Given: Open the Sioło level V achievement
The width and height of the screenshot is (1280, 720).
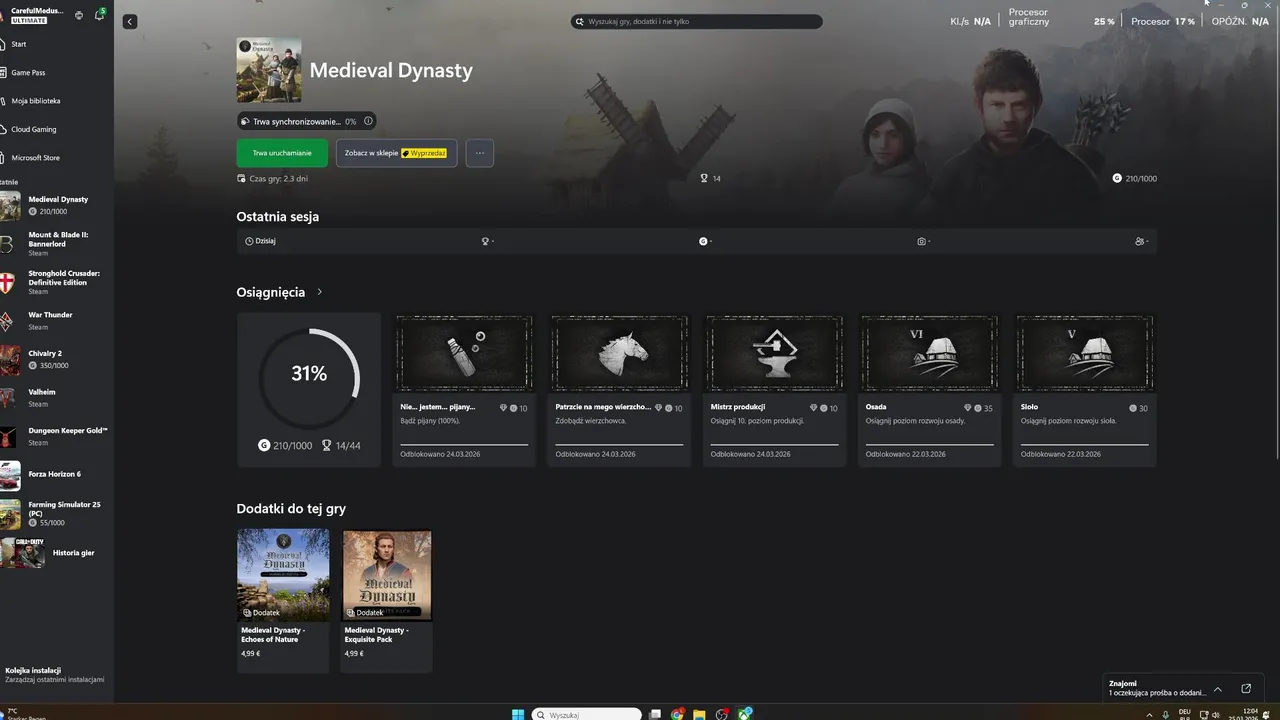Looking at the screenshot, I should click(x=1085, y=389).
